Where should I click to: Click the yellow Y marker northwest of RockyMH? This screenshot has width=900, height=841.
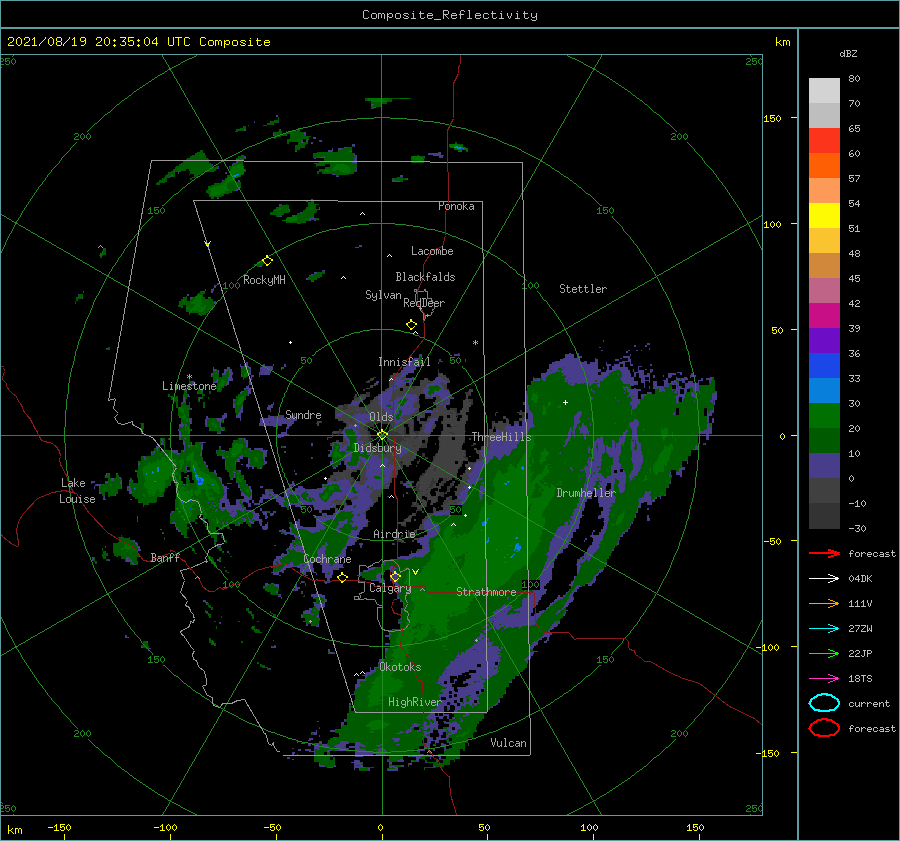pos(208,244)
